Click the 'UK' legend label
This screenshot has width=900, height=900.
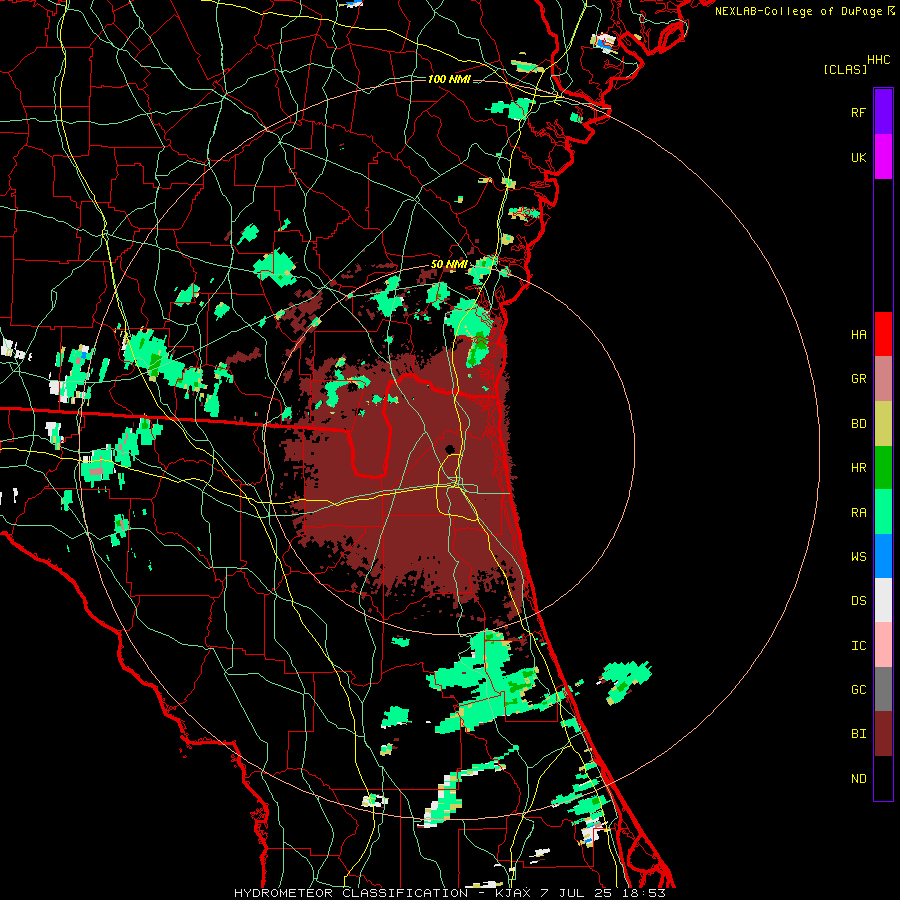point(858,157)
